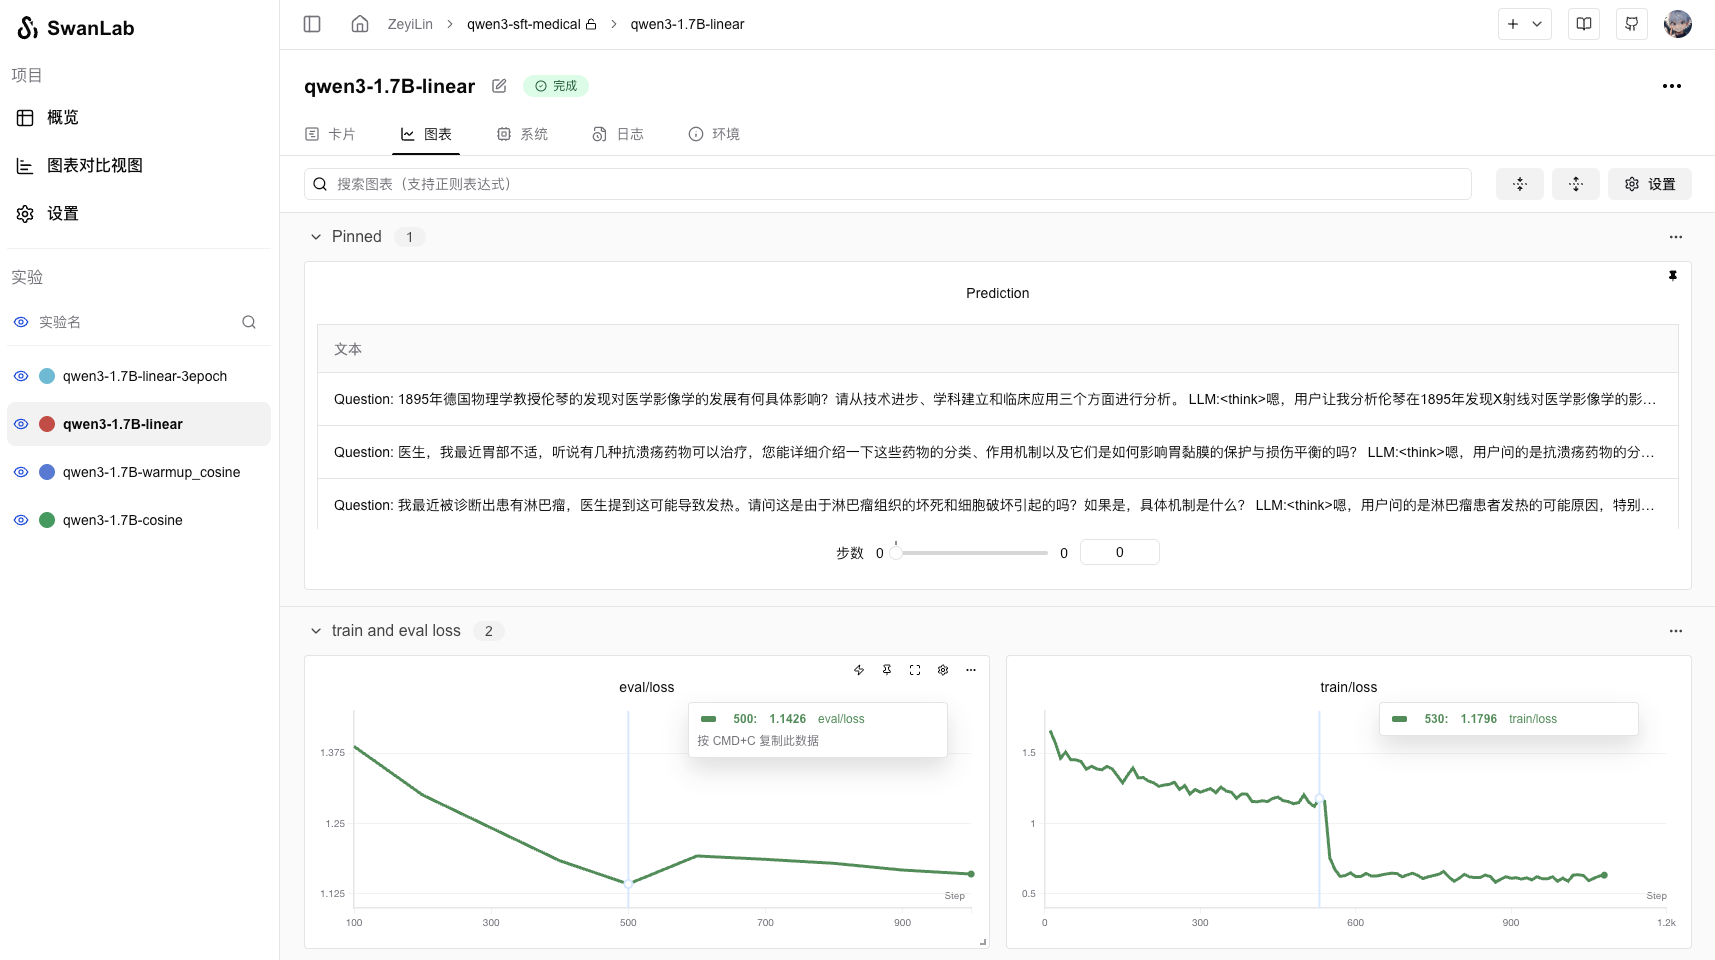Image resolution: width=1715 pixels, height=960 pixels.
Task: Hide the qwen3-1.7B-linear-3epoch experiment
Action: (x=21, y=376)
